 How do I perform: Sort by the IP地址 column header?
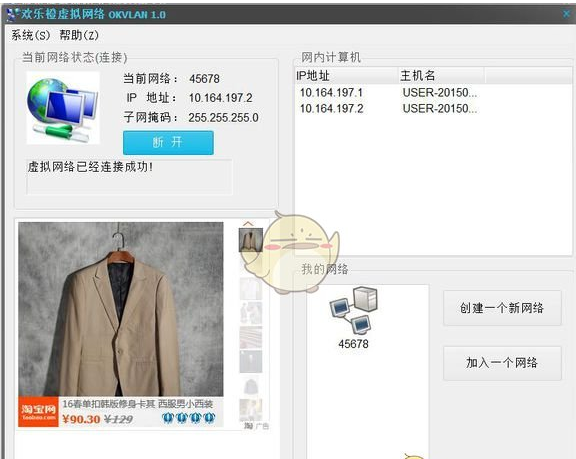[346, 76]
